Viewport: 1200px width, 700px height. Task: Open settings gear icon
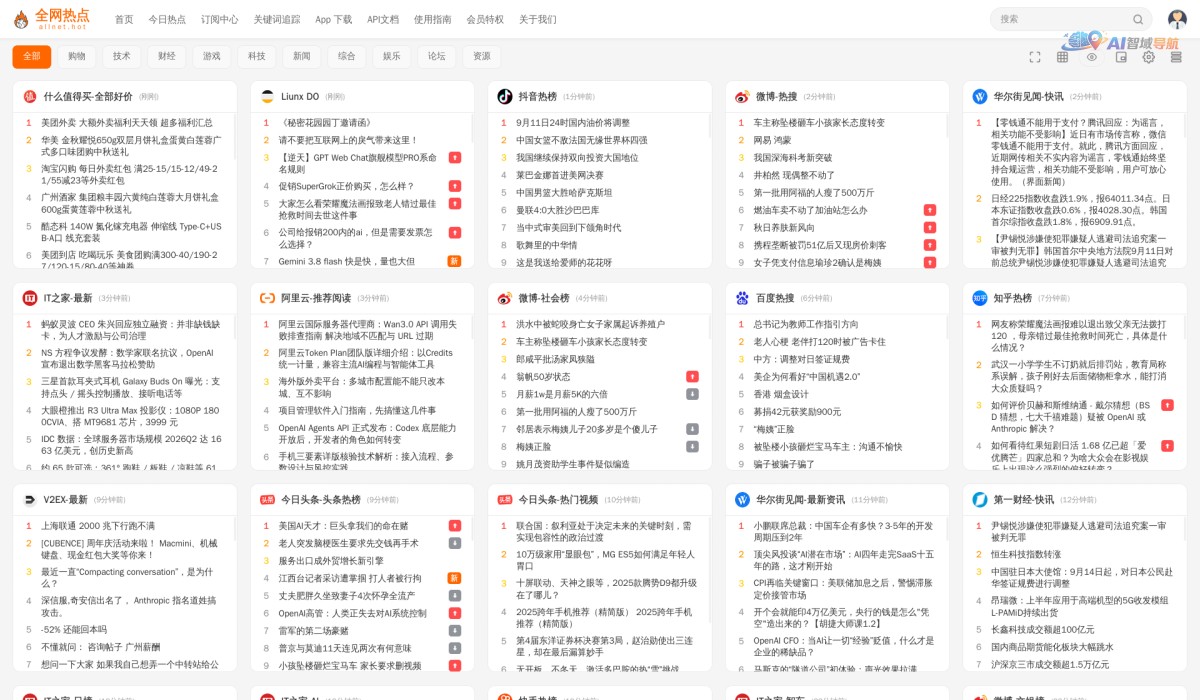coord(1149,57)
